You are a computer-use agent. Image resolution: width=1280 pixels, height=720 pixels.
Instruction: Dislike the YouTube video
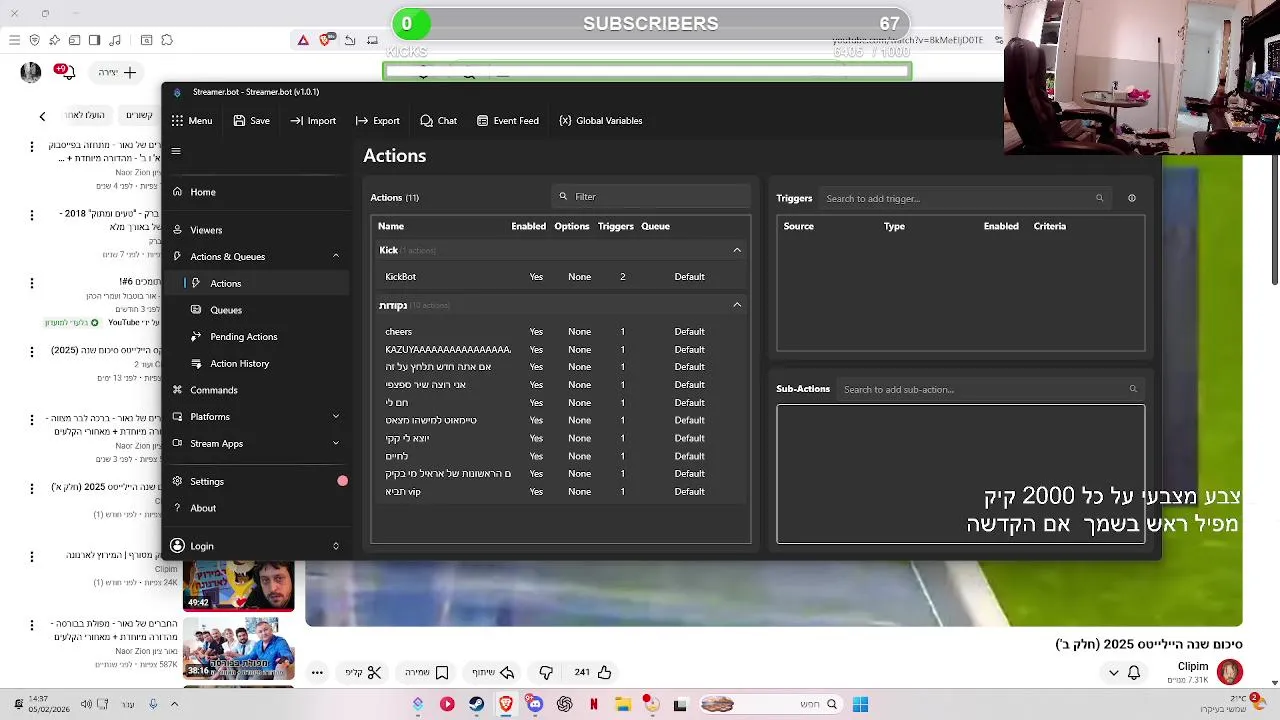click(546, 673)
